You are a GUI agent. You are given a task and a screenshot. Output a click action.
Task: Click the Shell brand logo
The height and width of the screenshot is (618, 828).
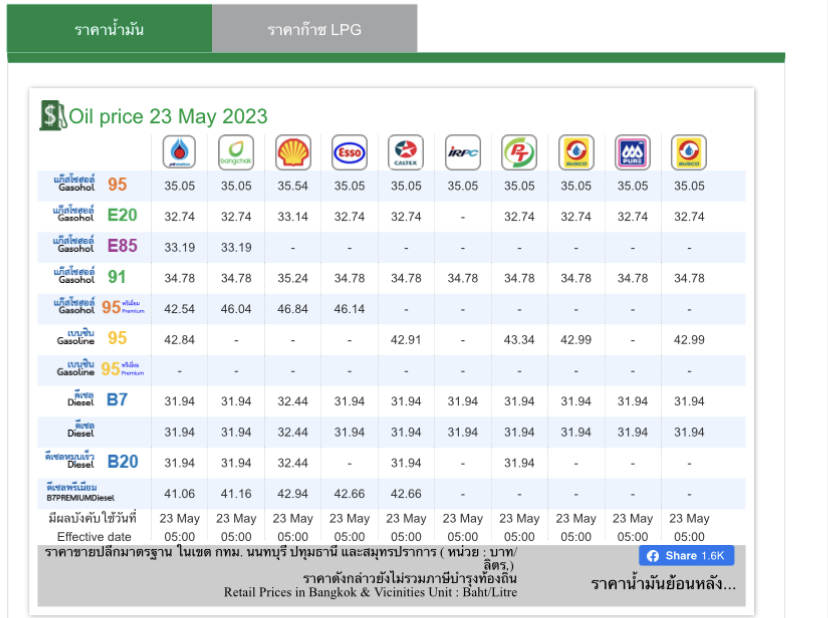[x=293, y=152]
